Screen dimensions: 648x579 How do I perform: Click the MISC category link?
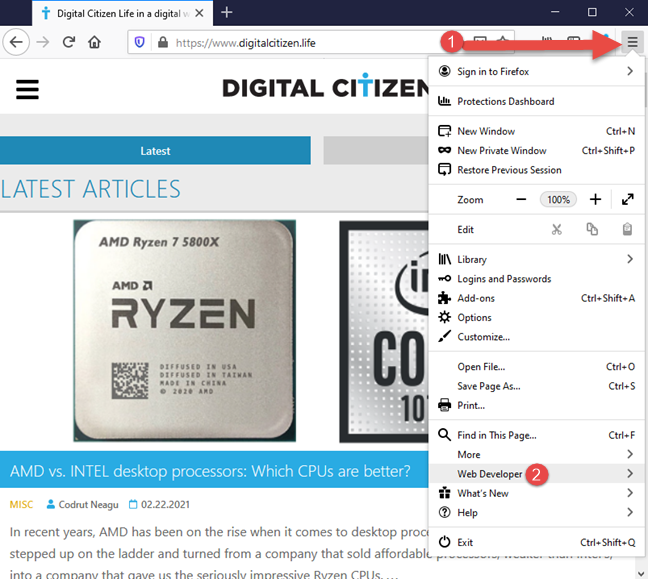[x=21, y=505]
